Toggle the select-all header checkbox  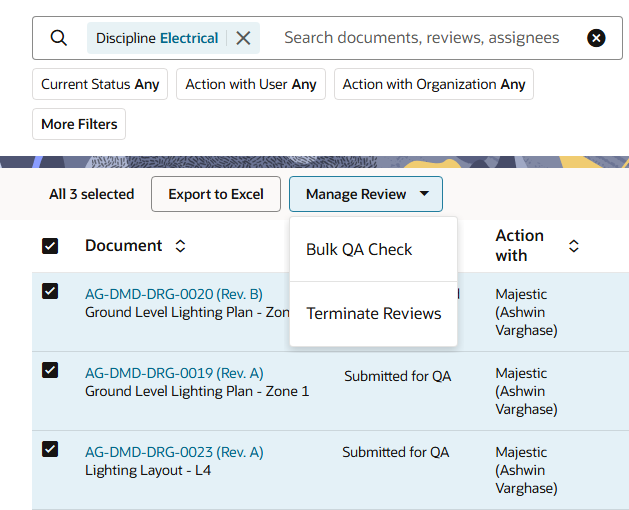click(x=50, y=246)
